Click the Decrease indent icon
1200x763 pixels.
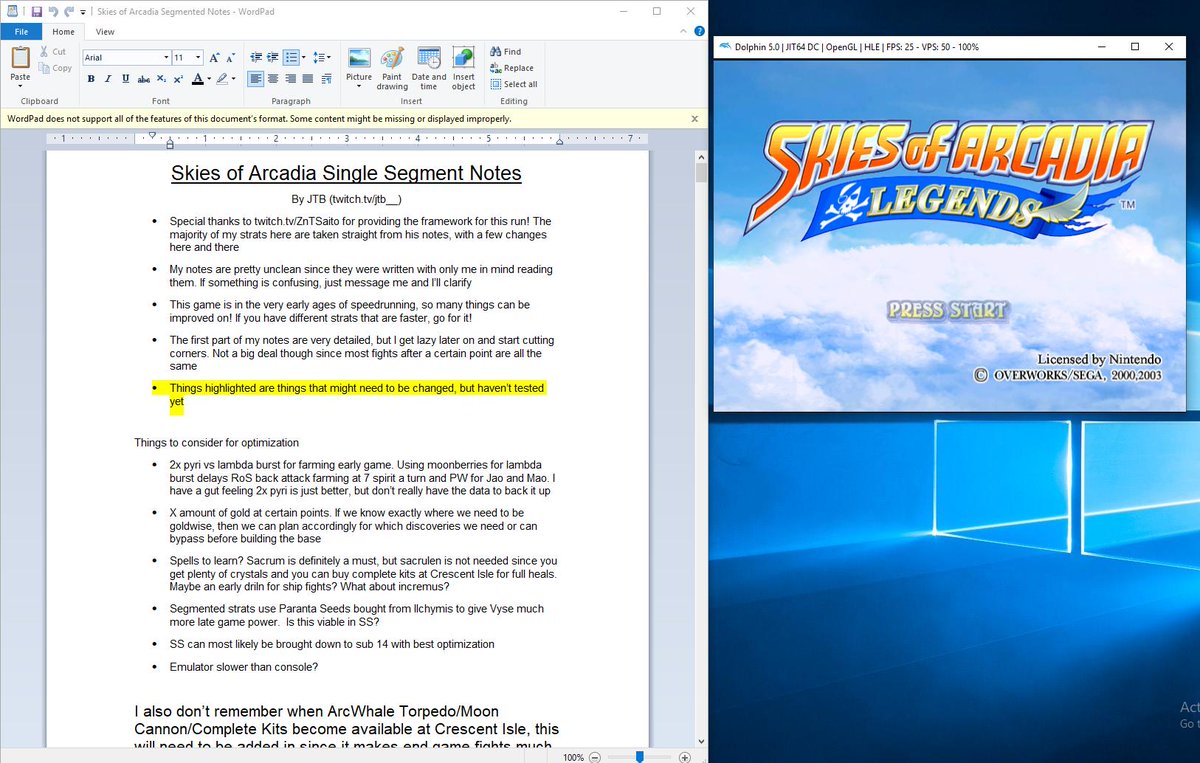(x=256, y=58)
